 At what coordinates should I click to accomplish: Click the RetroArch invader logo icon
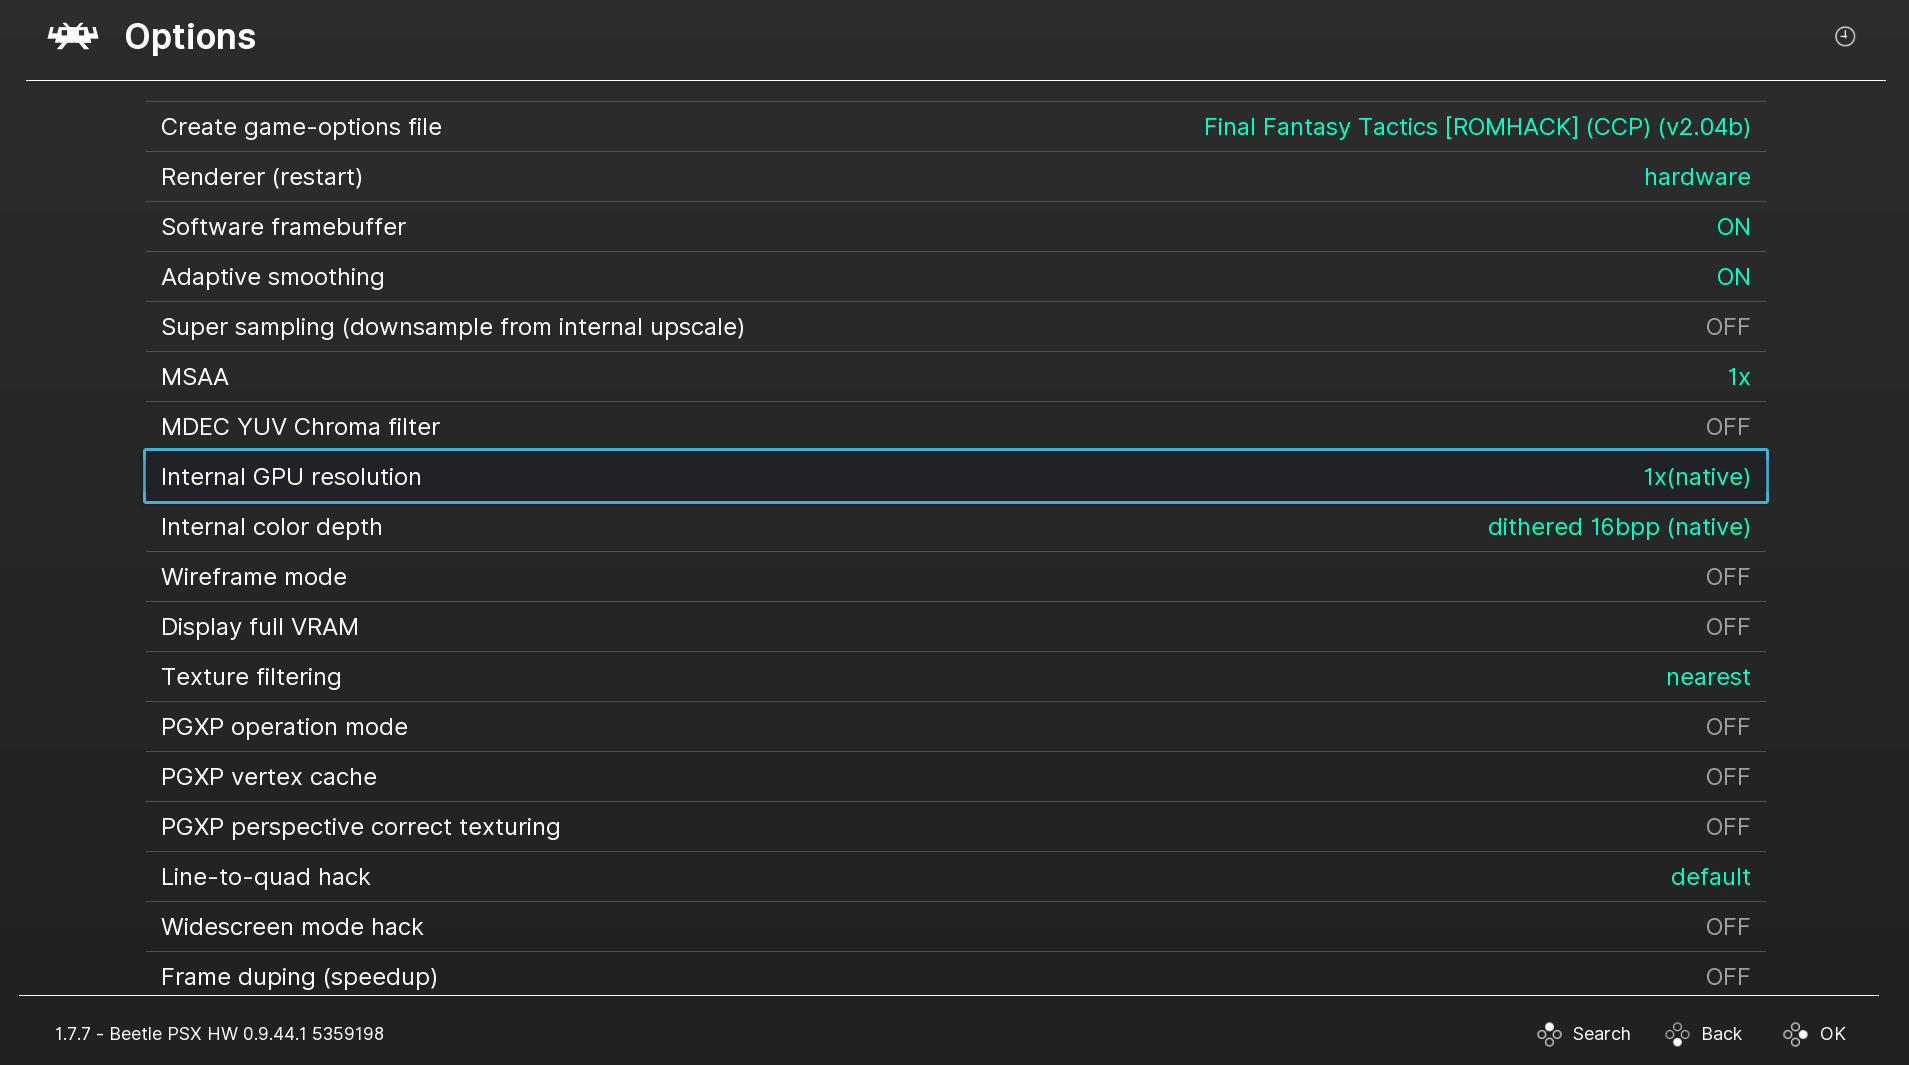[73, 37]
